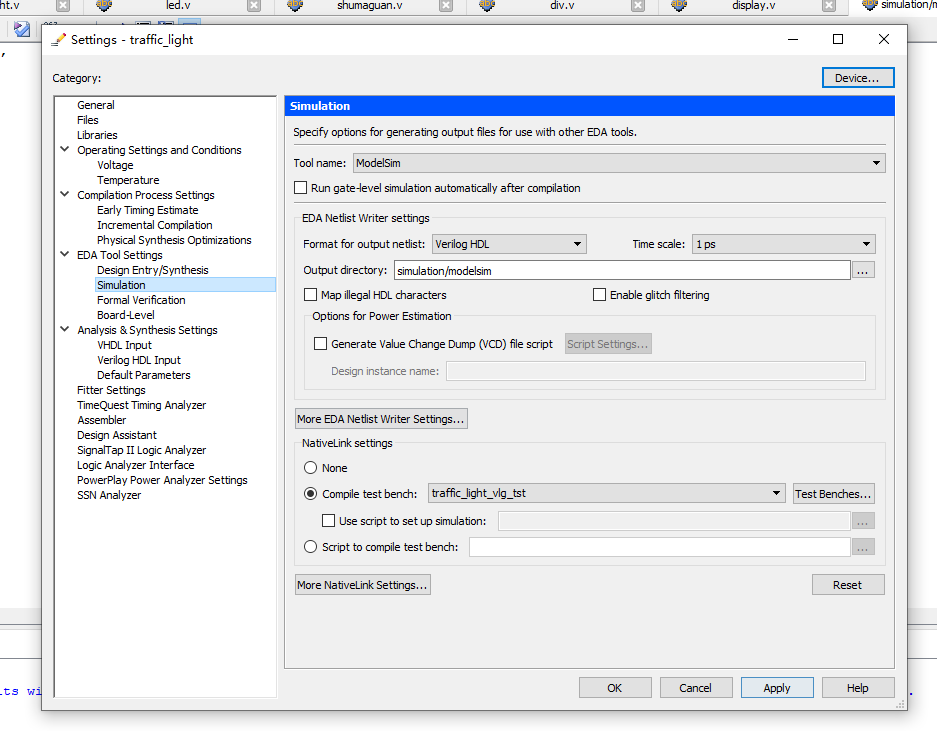937x731 pixels.
Task: Click the abc file icon on display.v tab
Action: pyautogui.click(x=679, y=5)
